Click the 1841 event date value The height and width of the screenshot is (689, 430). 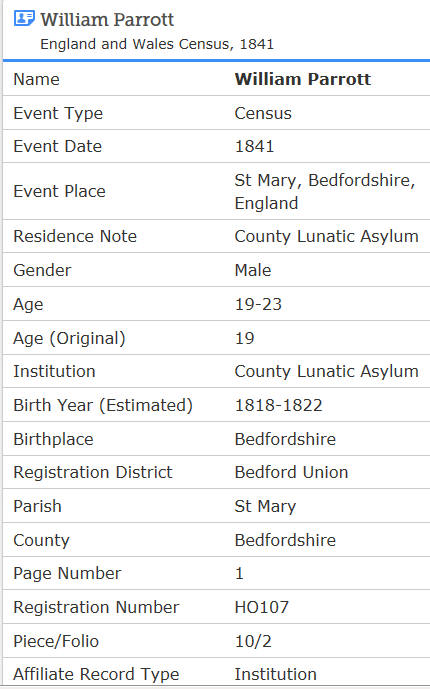click(x=254, y=146)
